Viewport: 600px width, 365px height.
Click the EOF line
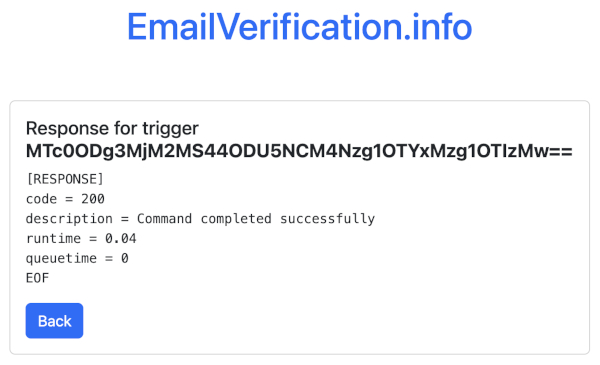coord(38,278)
